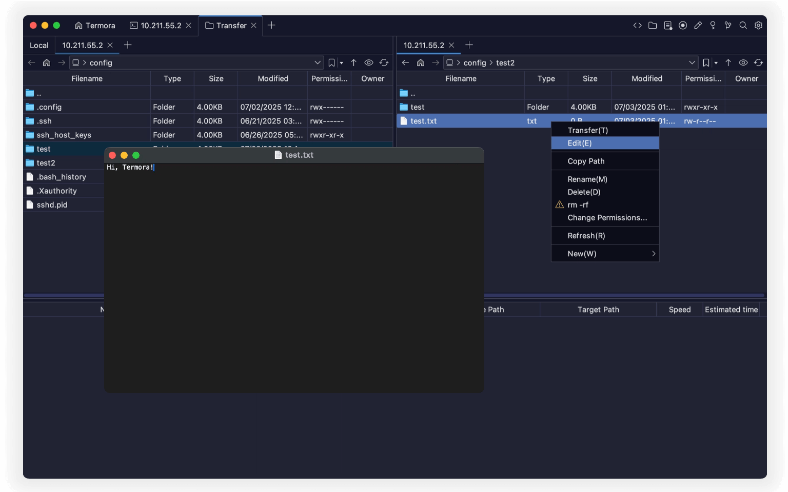
Task: Toggle hidden files eye icon in the right panel
Action: pyautogui.click(x=742, y=62)
